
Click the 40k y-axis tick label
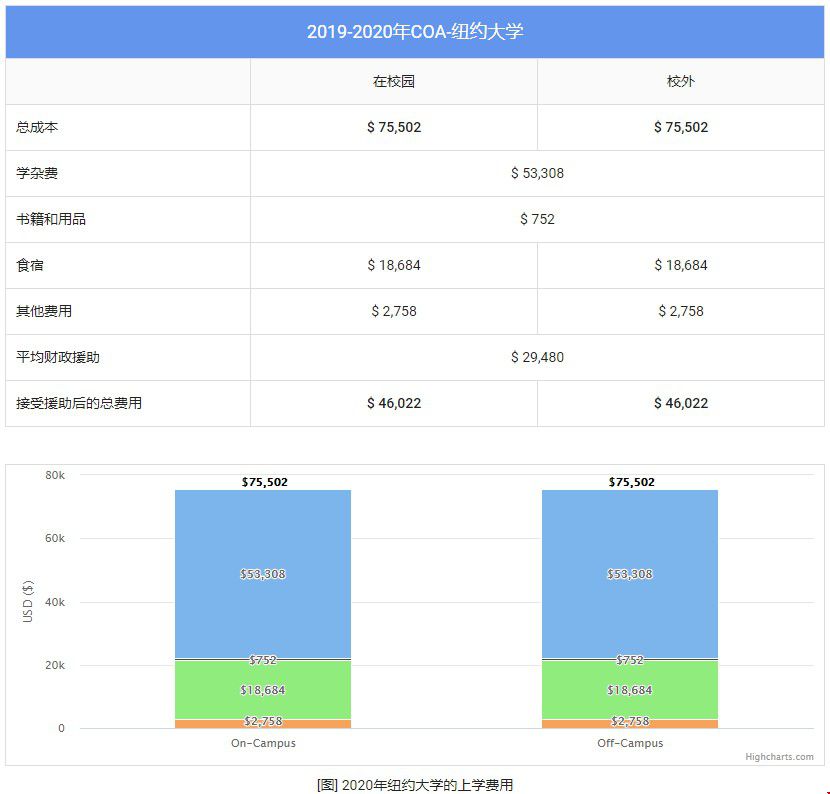point(55,602)
